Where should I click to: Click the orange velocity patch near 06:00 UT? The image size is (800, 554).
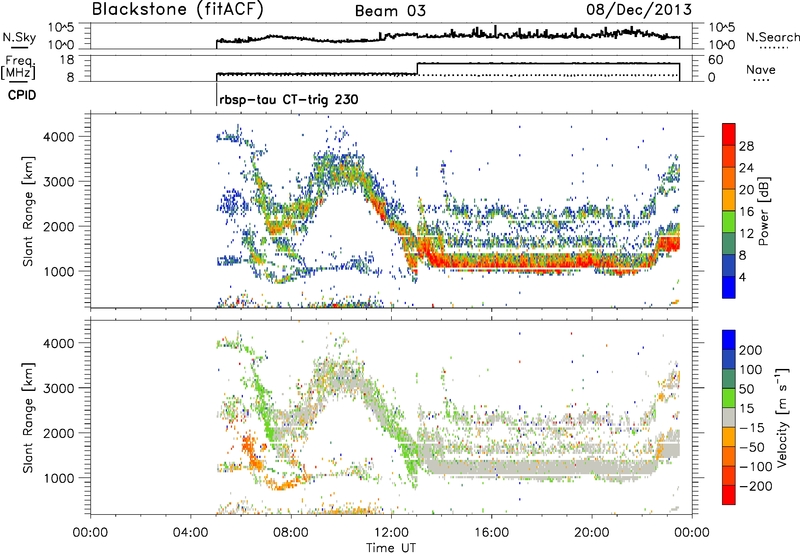[x=252, y=453]
